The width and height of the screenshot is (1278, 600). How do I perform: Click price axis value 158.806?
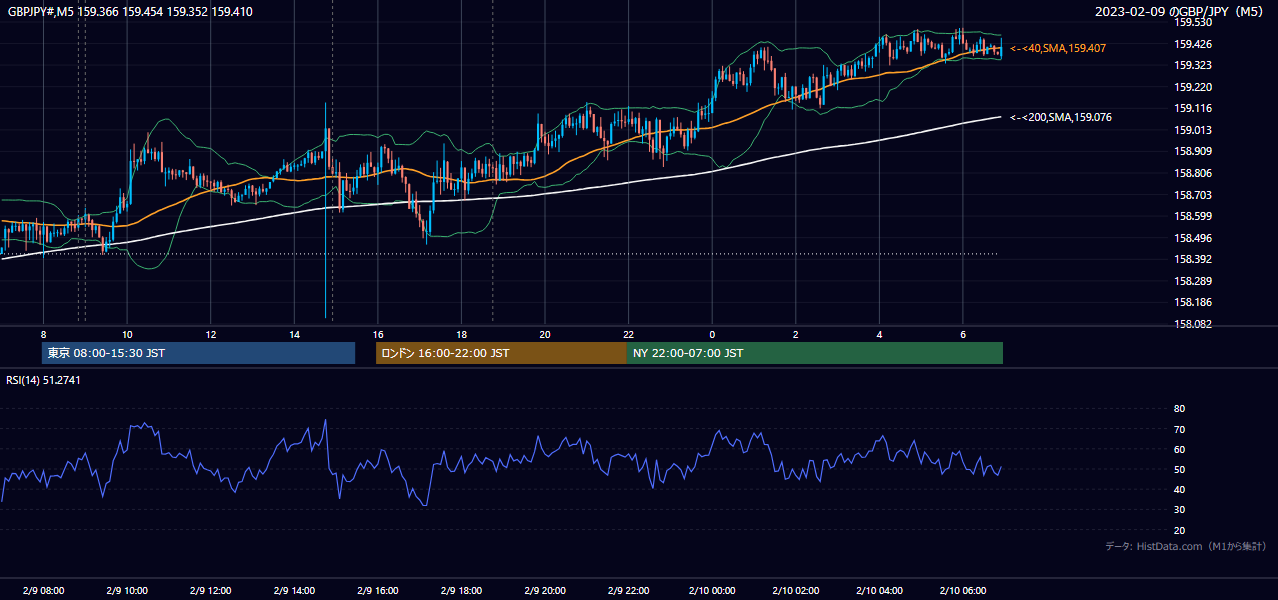pyautogui.click(x=1193, y=173)
